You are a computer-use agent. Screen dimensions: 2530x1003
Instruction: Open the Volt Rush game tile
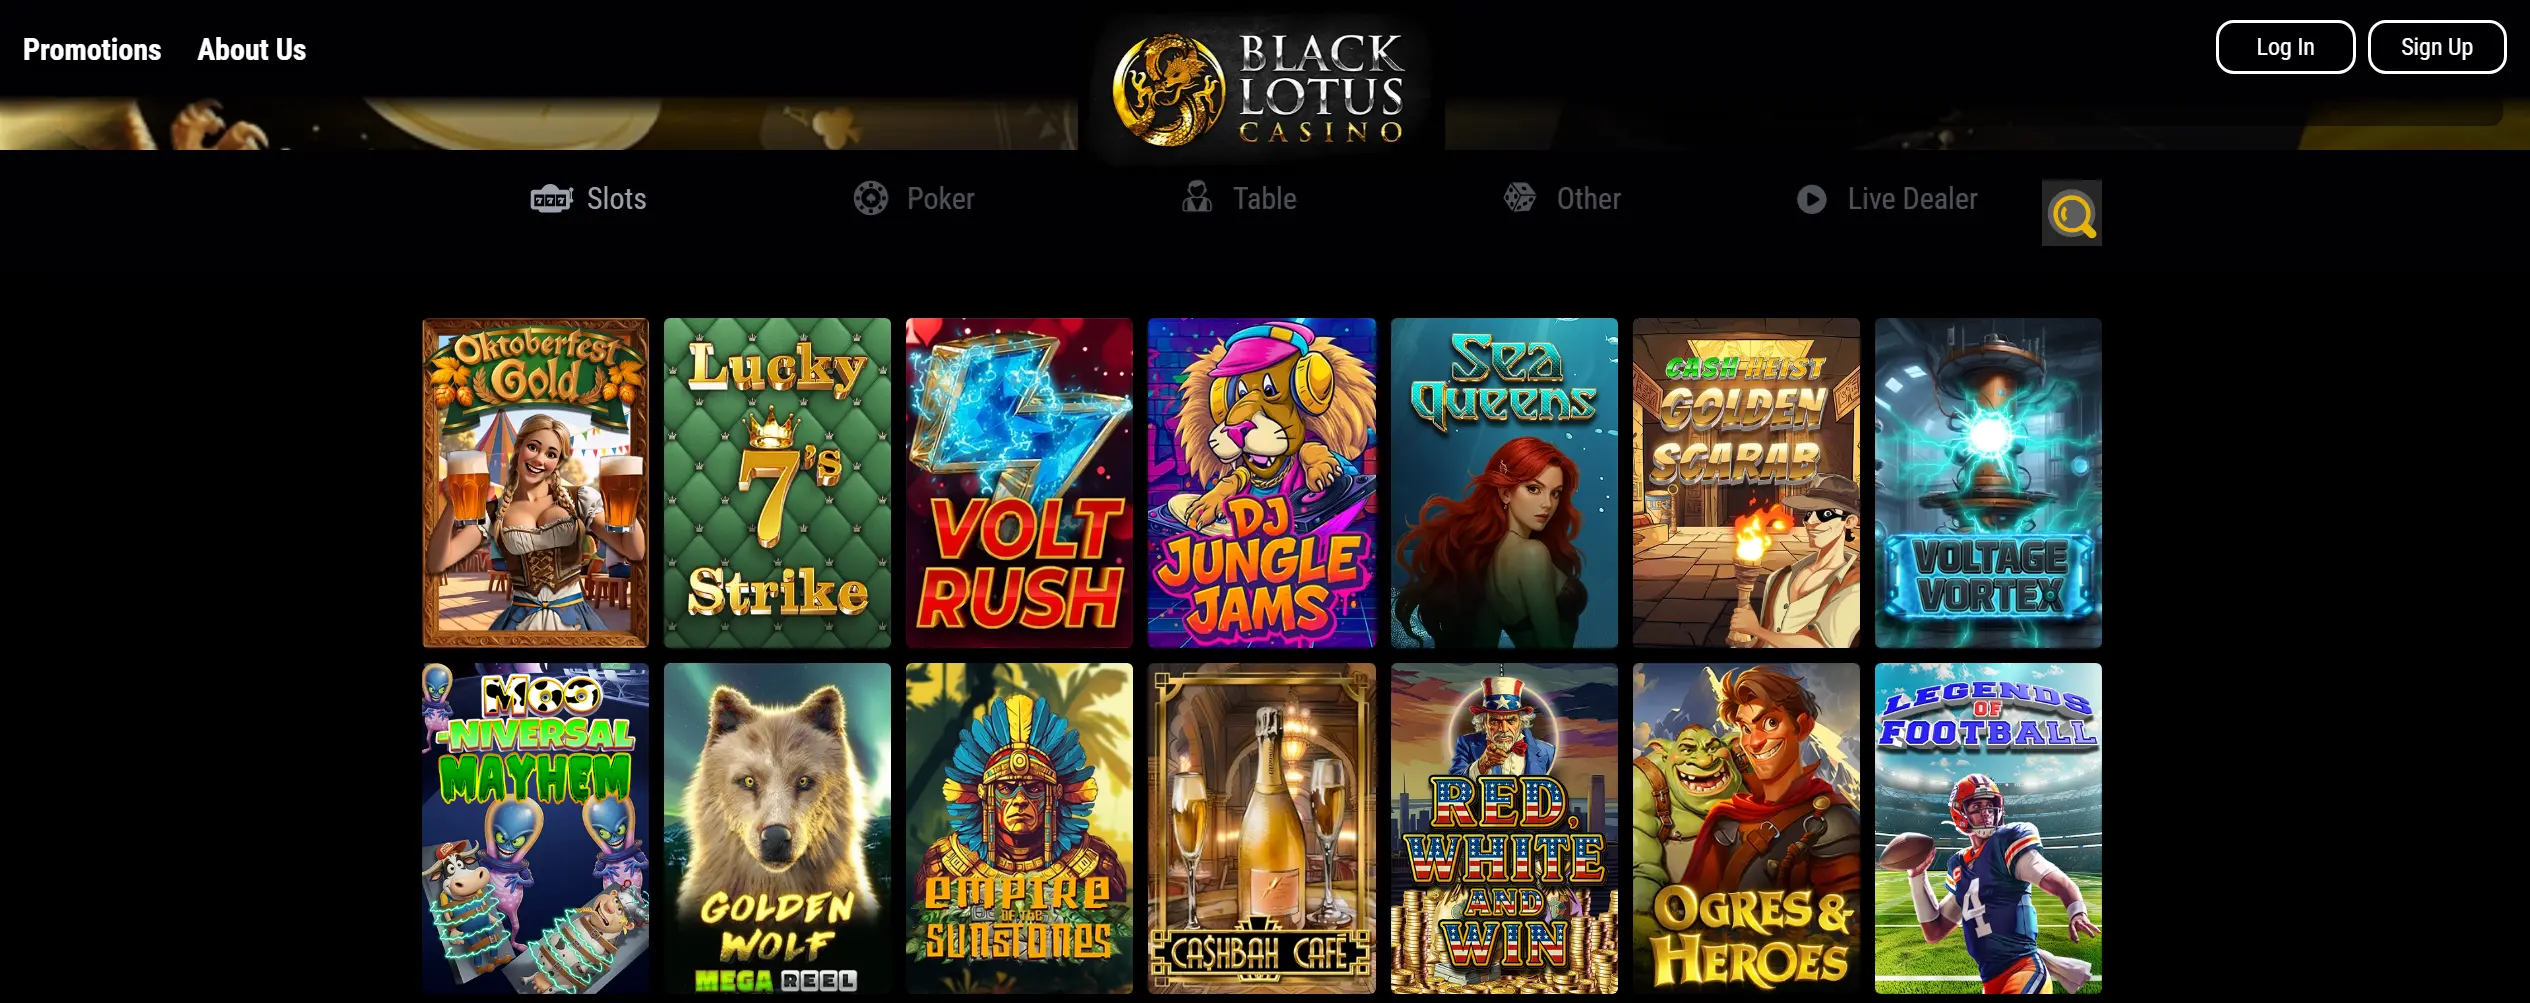pos(1019,483)
